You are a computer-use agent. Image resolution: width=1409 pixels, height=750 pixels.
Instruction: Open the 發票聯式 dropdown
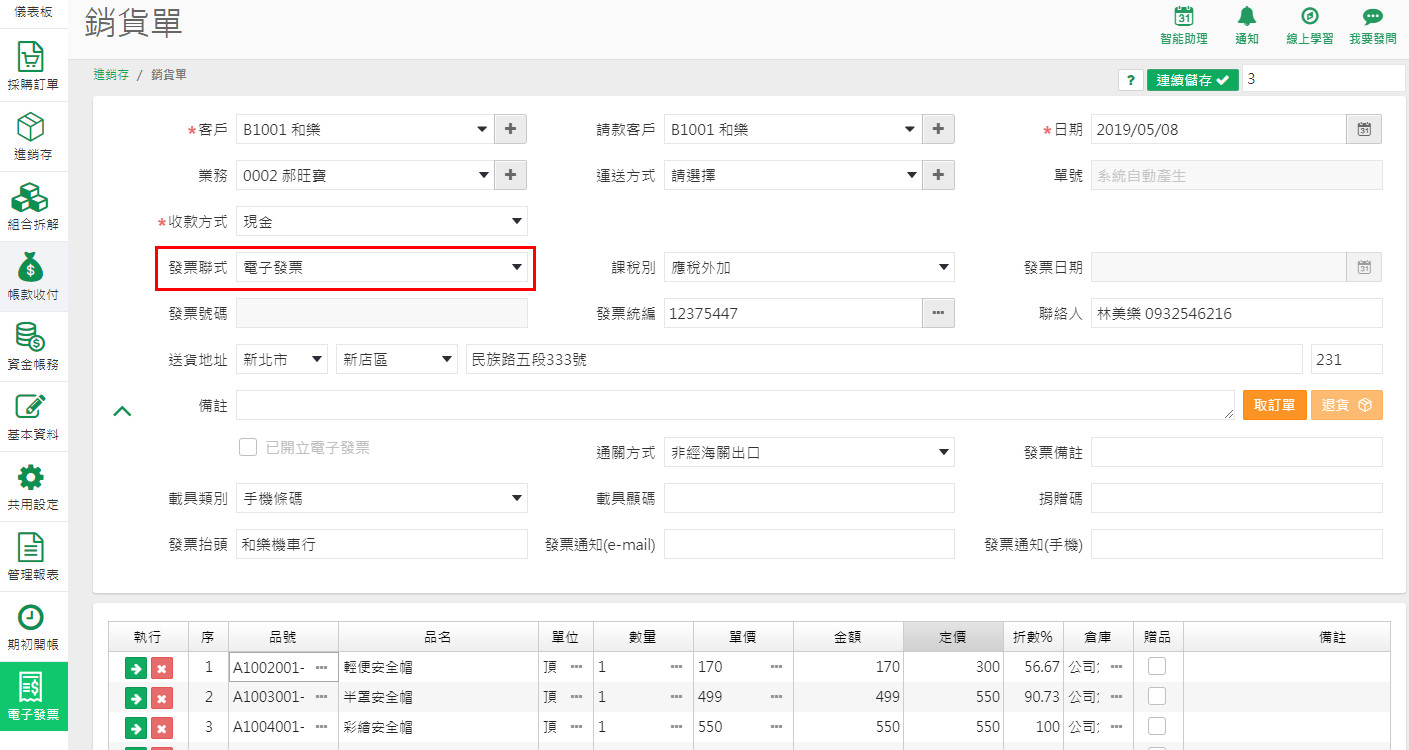click(x=382, y=267)
